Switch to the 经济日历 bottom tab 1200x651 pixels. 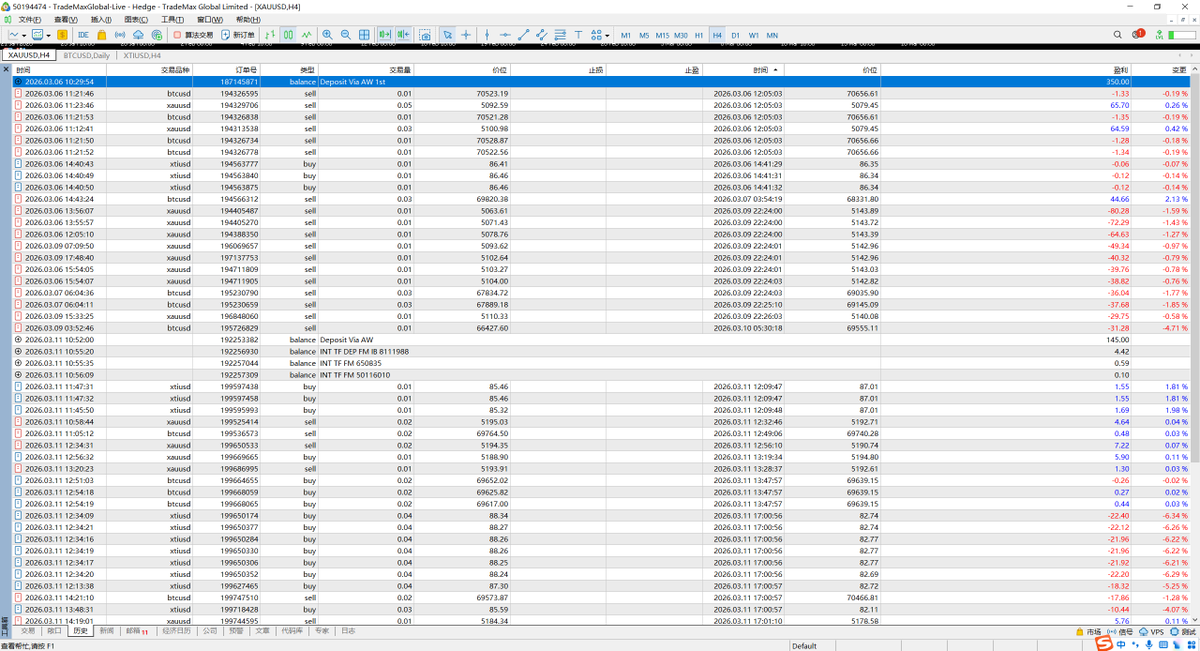[x=176, y=631]
